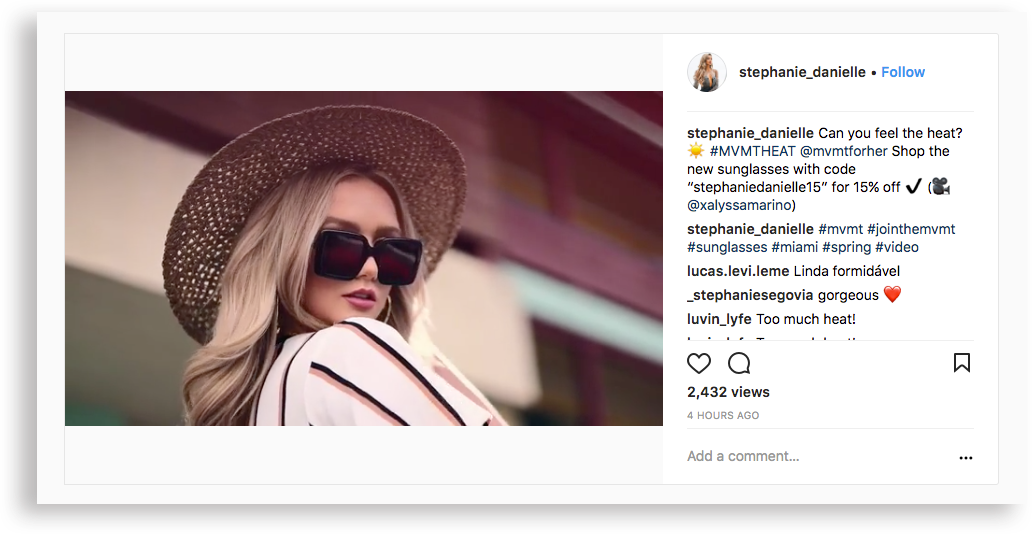This screenshot has width=1032, height=534.
Task: Open the #spring hashtag
Action: pyautogui.click(x=846, y=248)
